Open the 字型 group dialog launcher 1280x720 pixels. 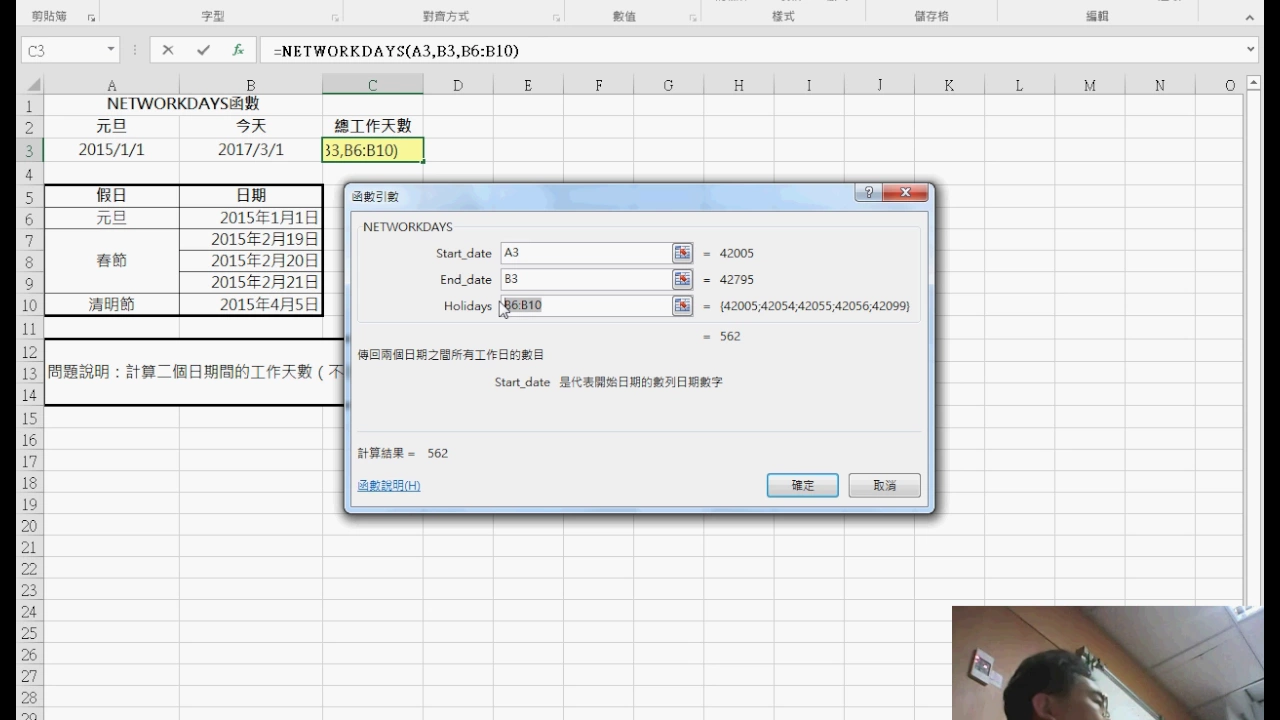point(335,18)
